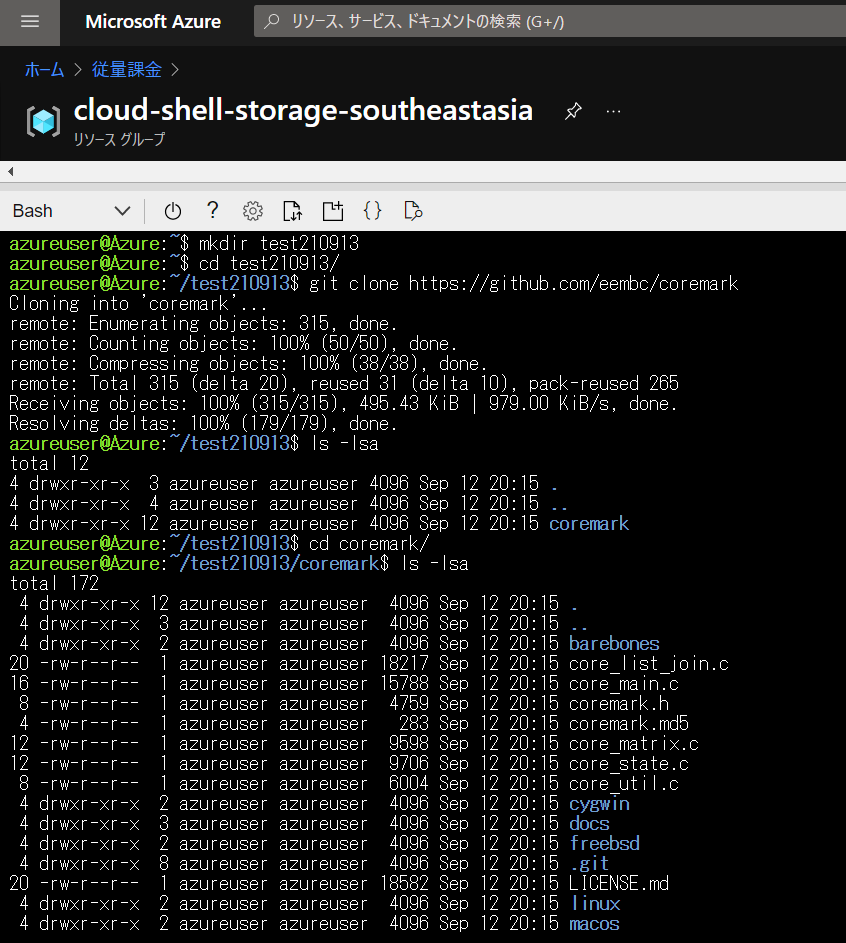Viewport: 846px width, 943px height.
Task: Open Cloud Shell settings gear
Action: pos(253,211)
